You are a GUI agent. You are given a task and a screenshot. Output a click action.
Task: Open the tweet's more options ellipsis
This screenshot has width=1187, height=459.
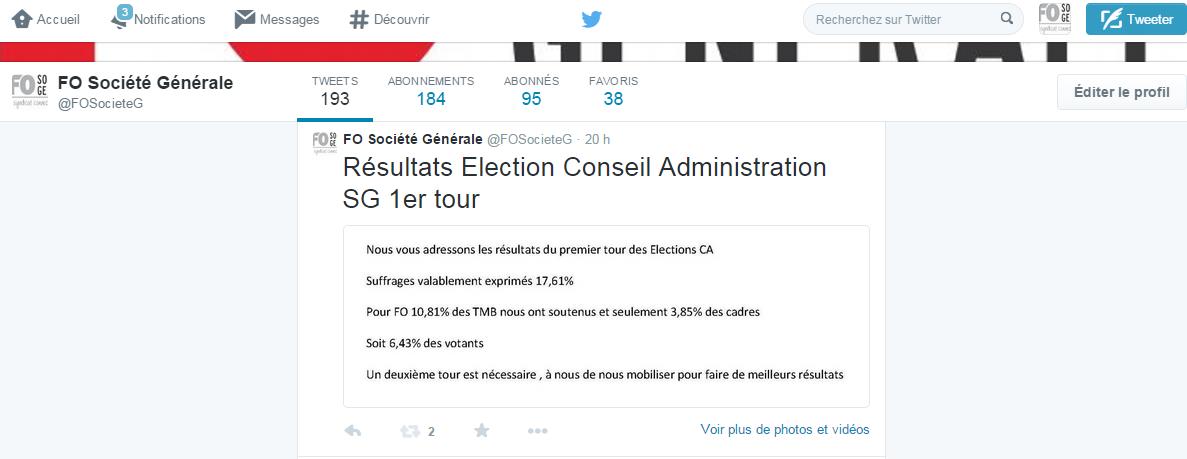[537, 431]
